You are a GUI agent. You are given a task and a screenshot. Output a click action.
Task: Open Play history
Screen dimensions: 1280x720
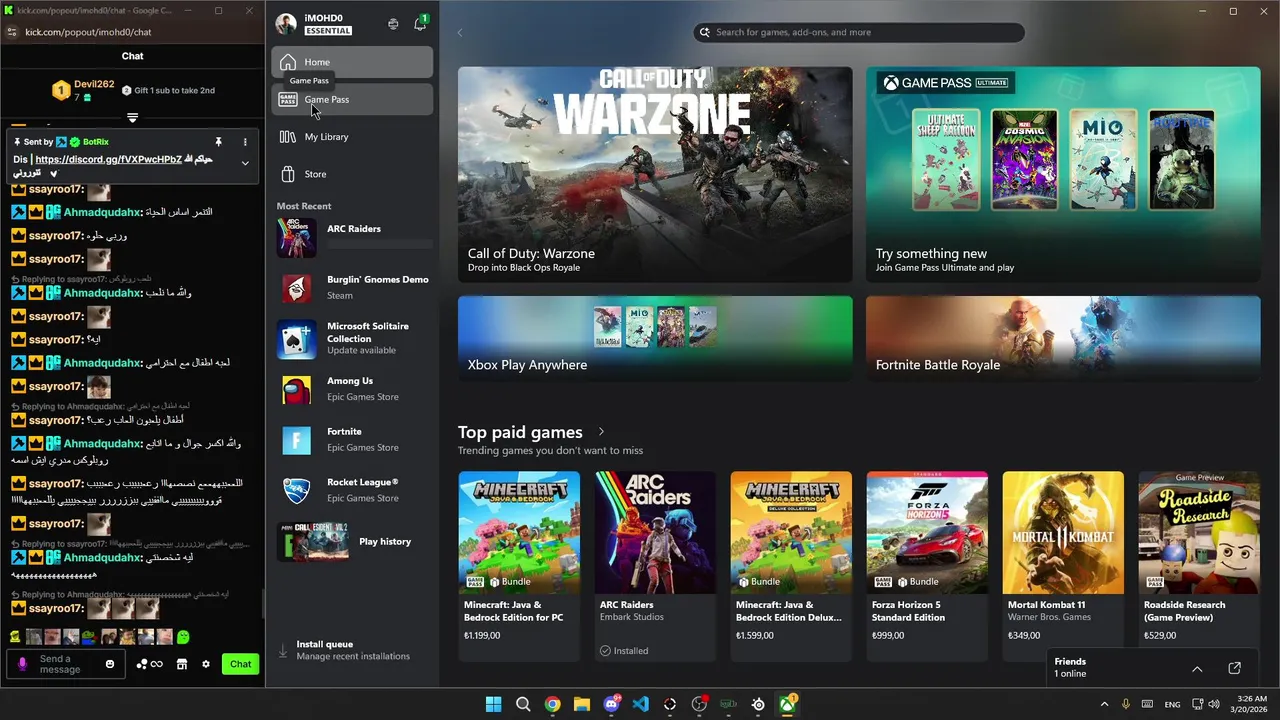point(354,541)
